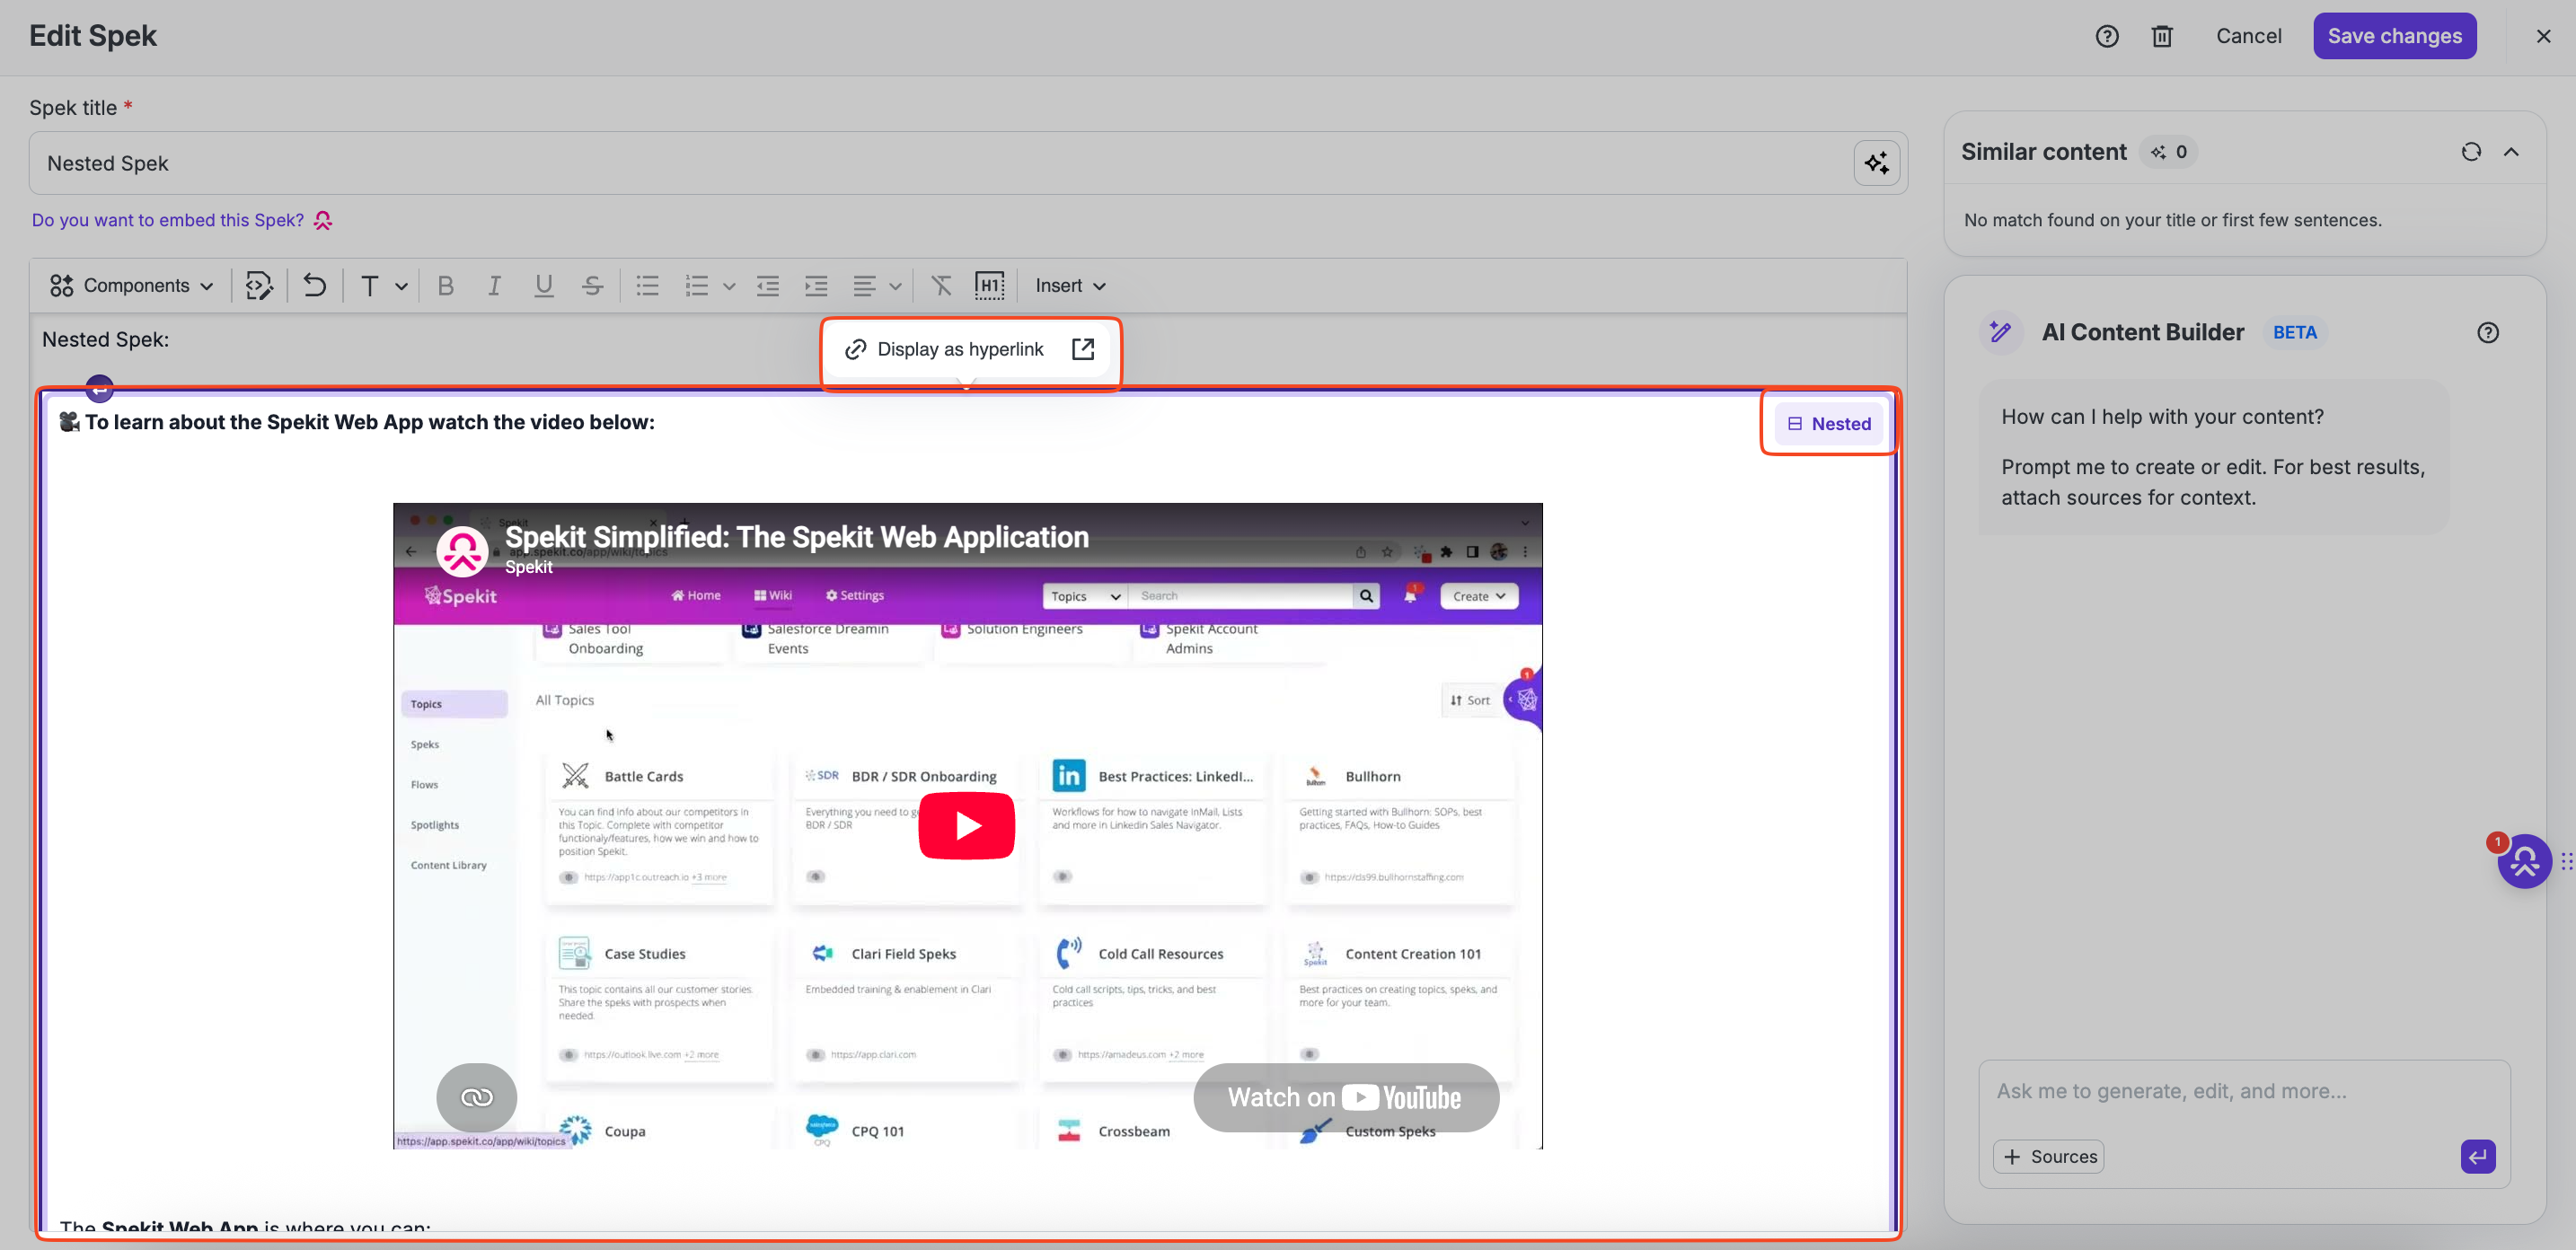Refresh Similar content results

tap(2471, 152)
